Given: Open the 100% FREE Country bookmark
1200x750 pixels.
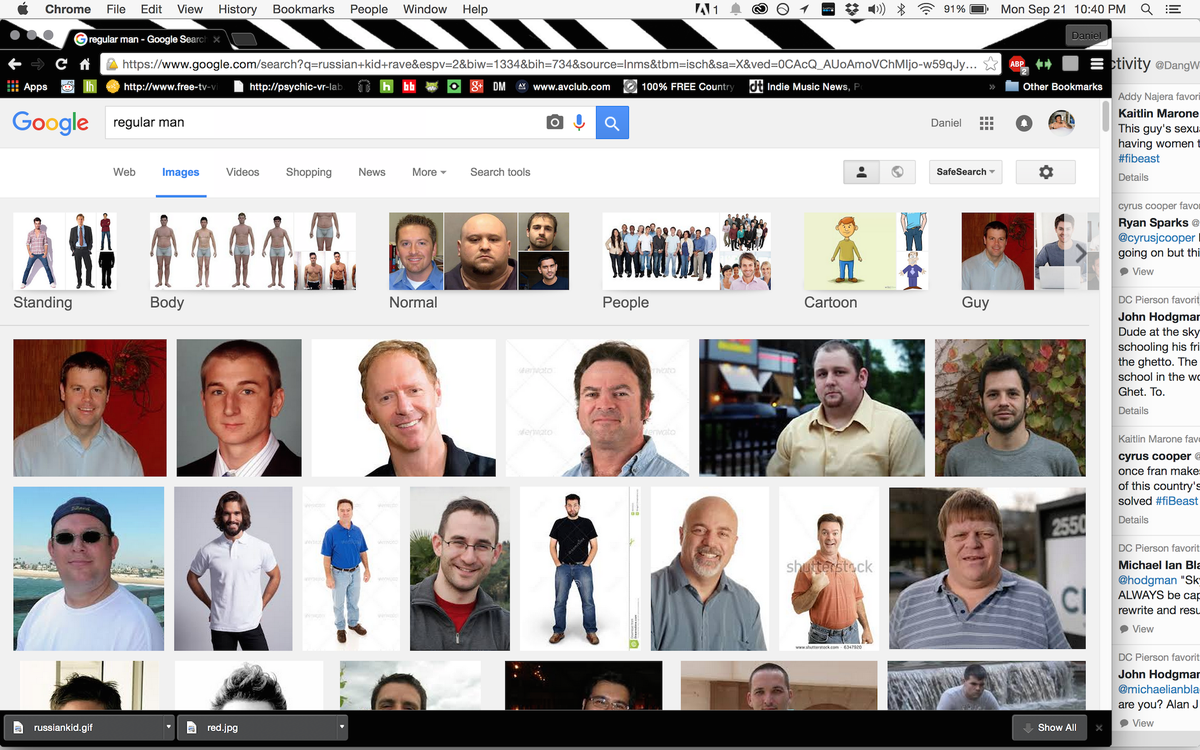Looking at the screenshot, I should (x=679, y=87).
